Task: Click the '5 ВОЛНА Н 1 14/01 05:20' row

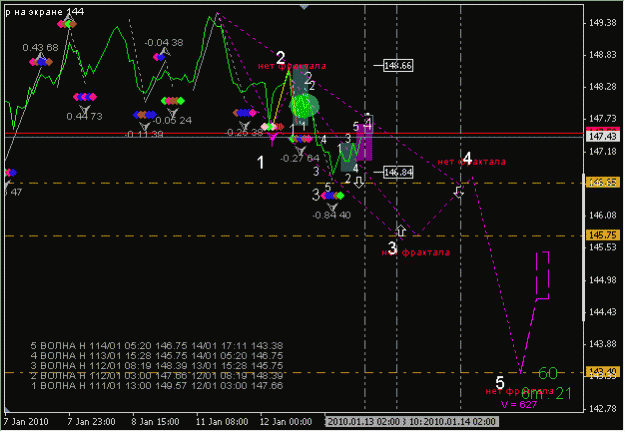Action: click(x=157, y=346)
